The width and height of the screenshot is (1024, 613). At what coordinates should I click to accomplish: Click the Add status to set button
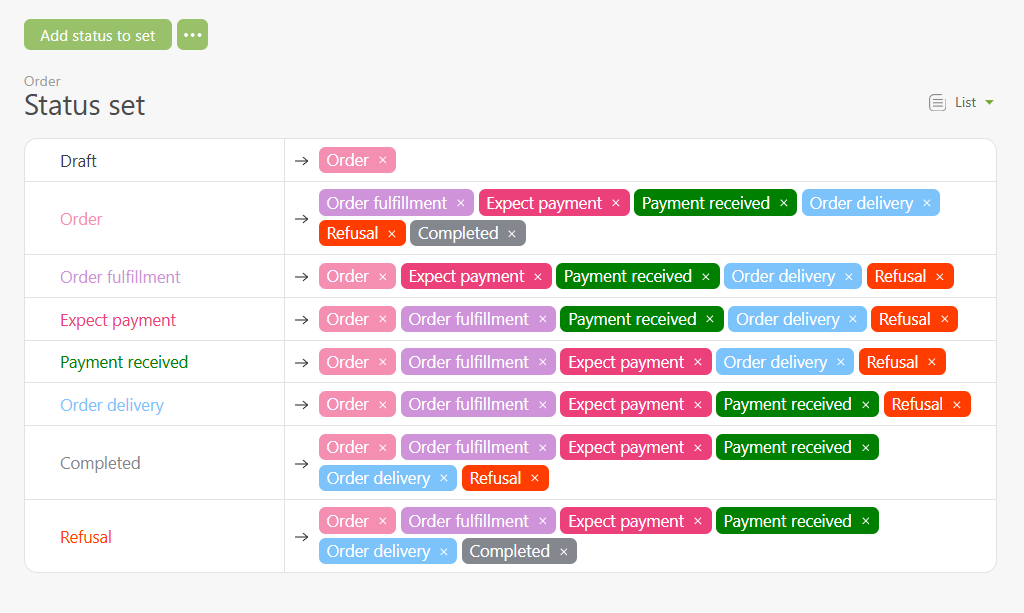coord(98,35)
